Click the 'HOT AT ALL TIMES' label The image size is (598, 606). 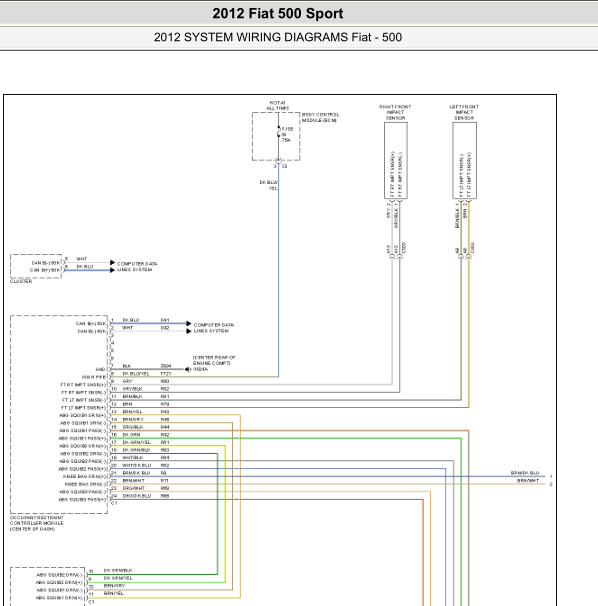pos(278,106)
